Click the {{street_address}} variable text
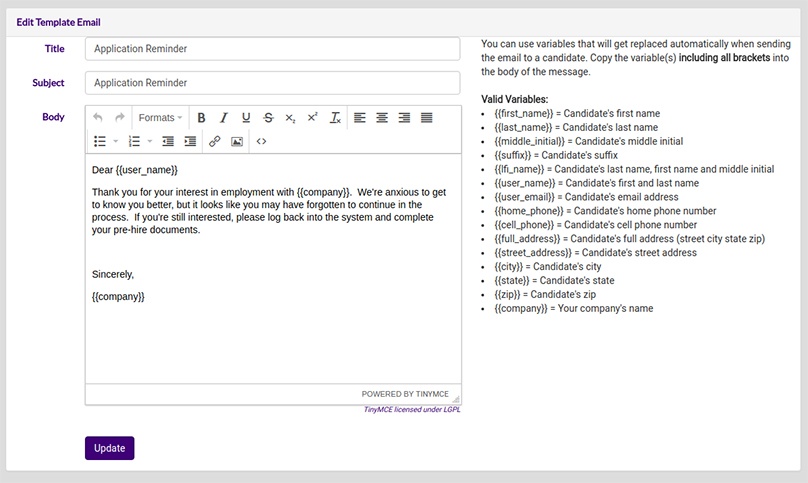The height and width of the screenshot is (483, 808). pos(533,253)
